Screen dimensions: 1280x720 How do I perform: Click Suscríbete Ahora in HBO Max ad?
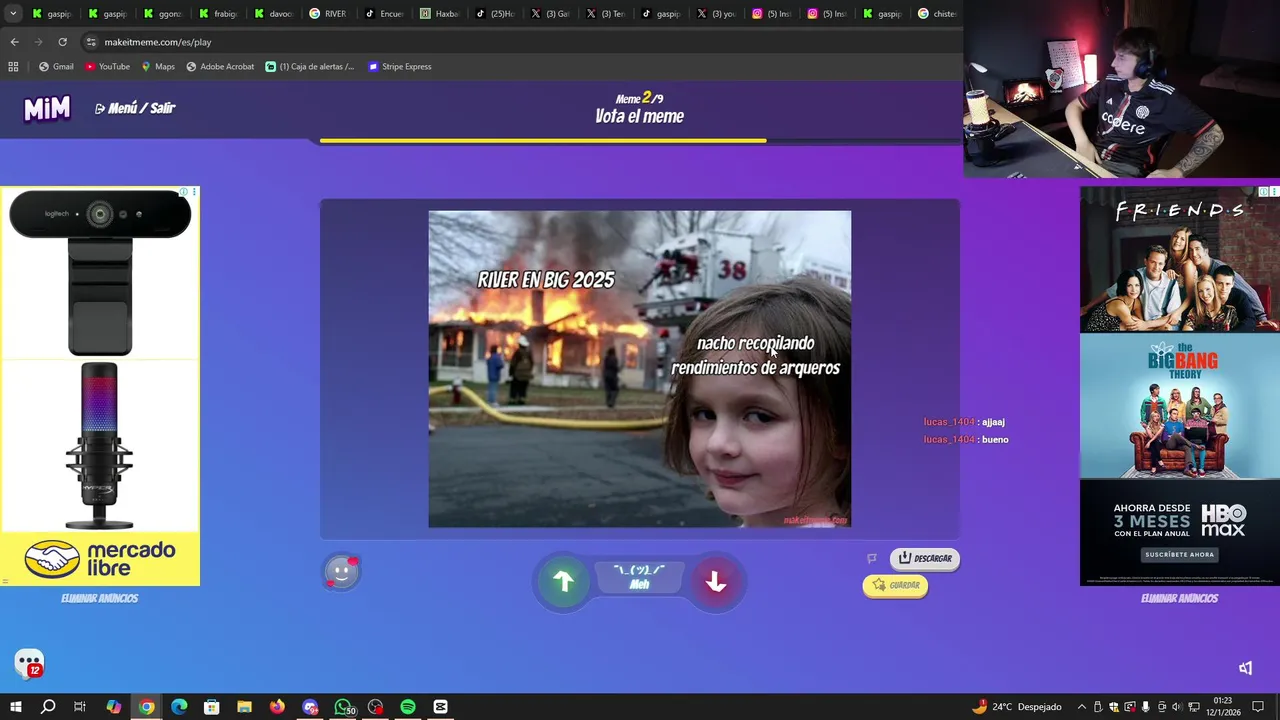click(1179, 554)
